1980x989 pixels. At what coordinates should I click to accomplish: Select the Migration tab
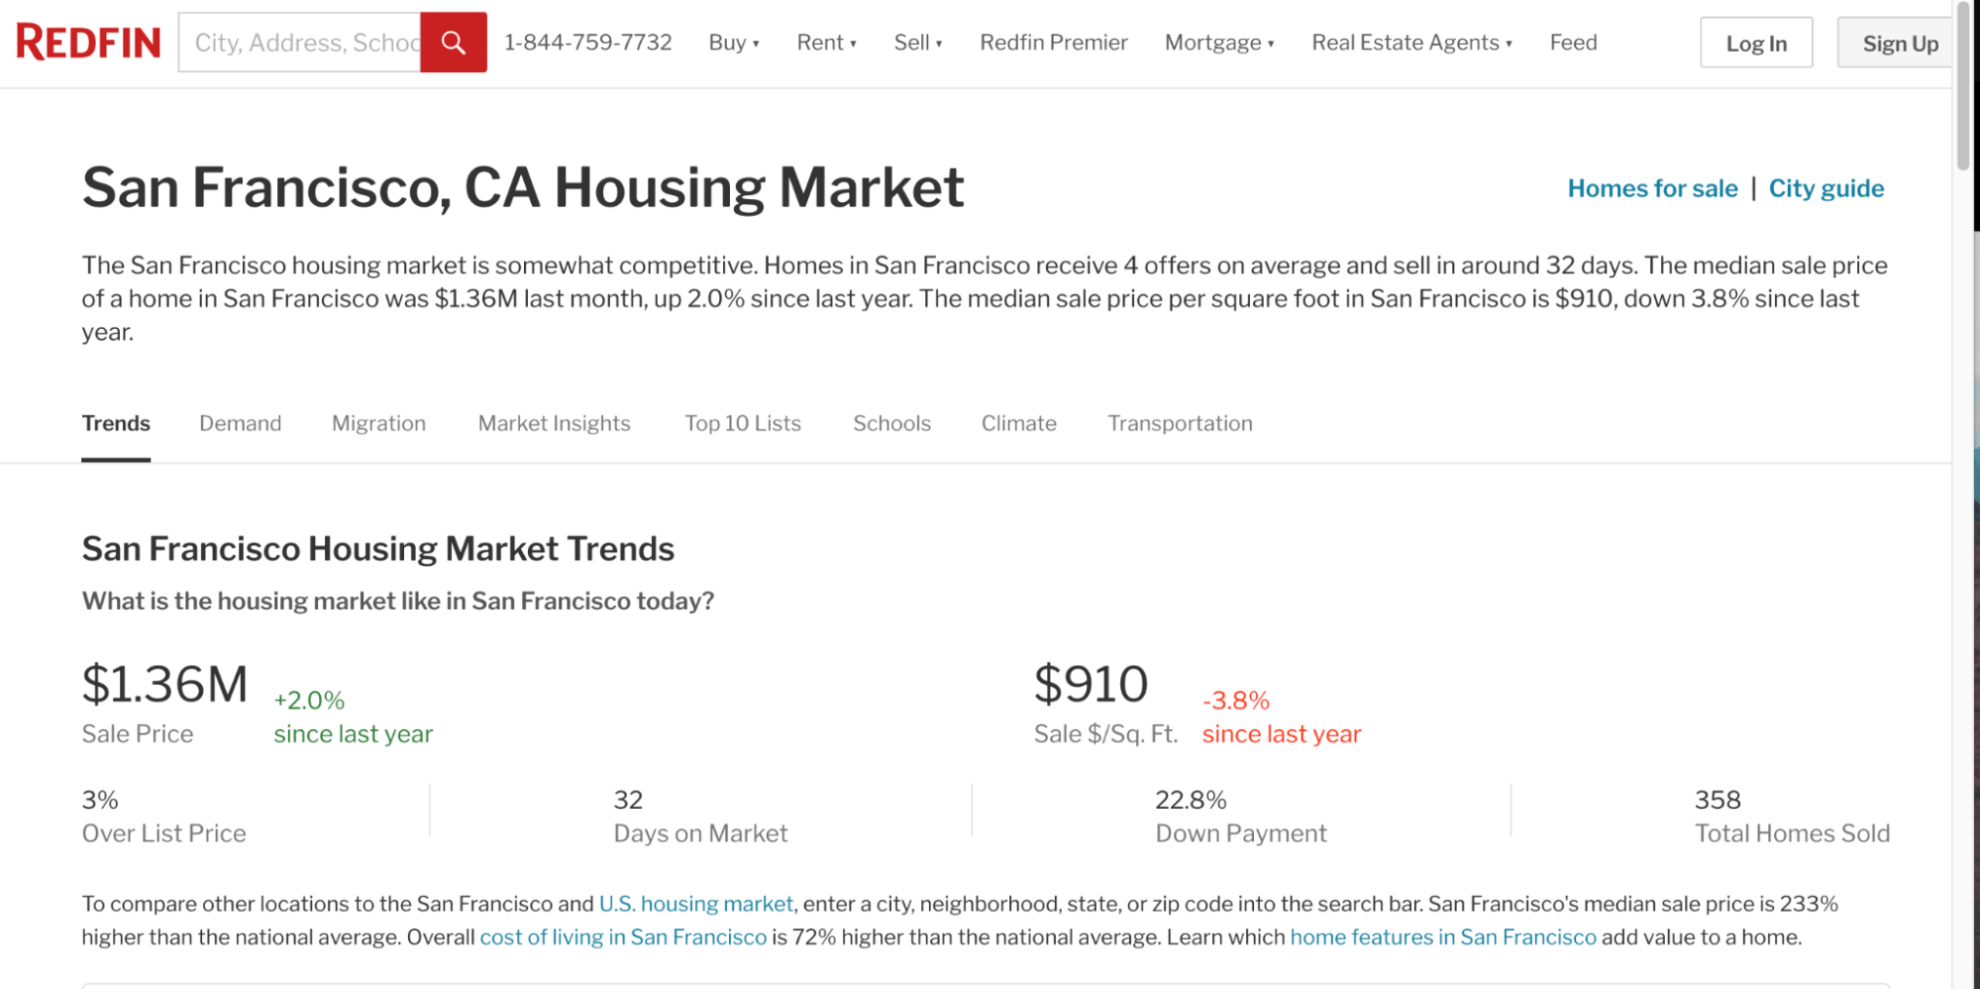tap(377, 423)
